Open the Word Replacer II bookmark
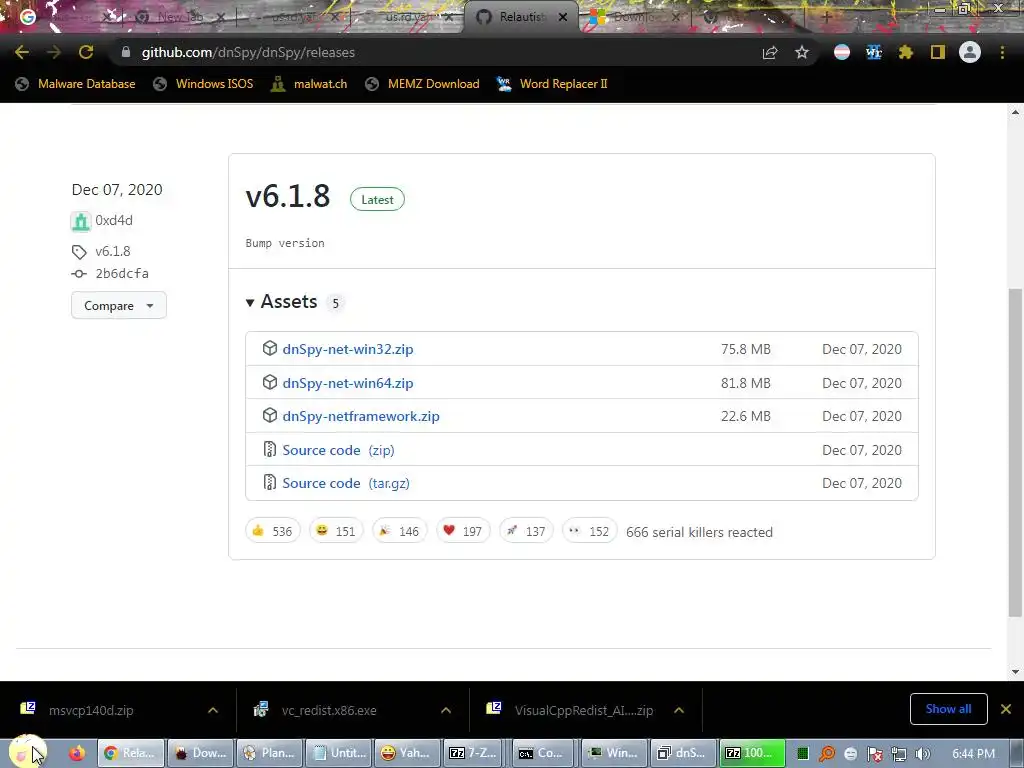Viewport: 1024px width, 768px height. [x=552, y=84]
